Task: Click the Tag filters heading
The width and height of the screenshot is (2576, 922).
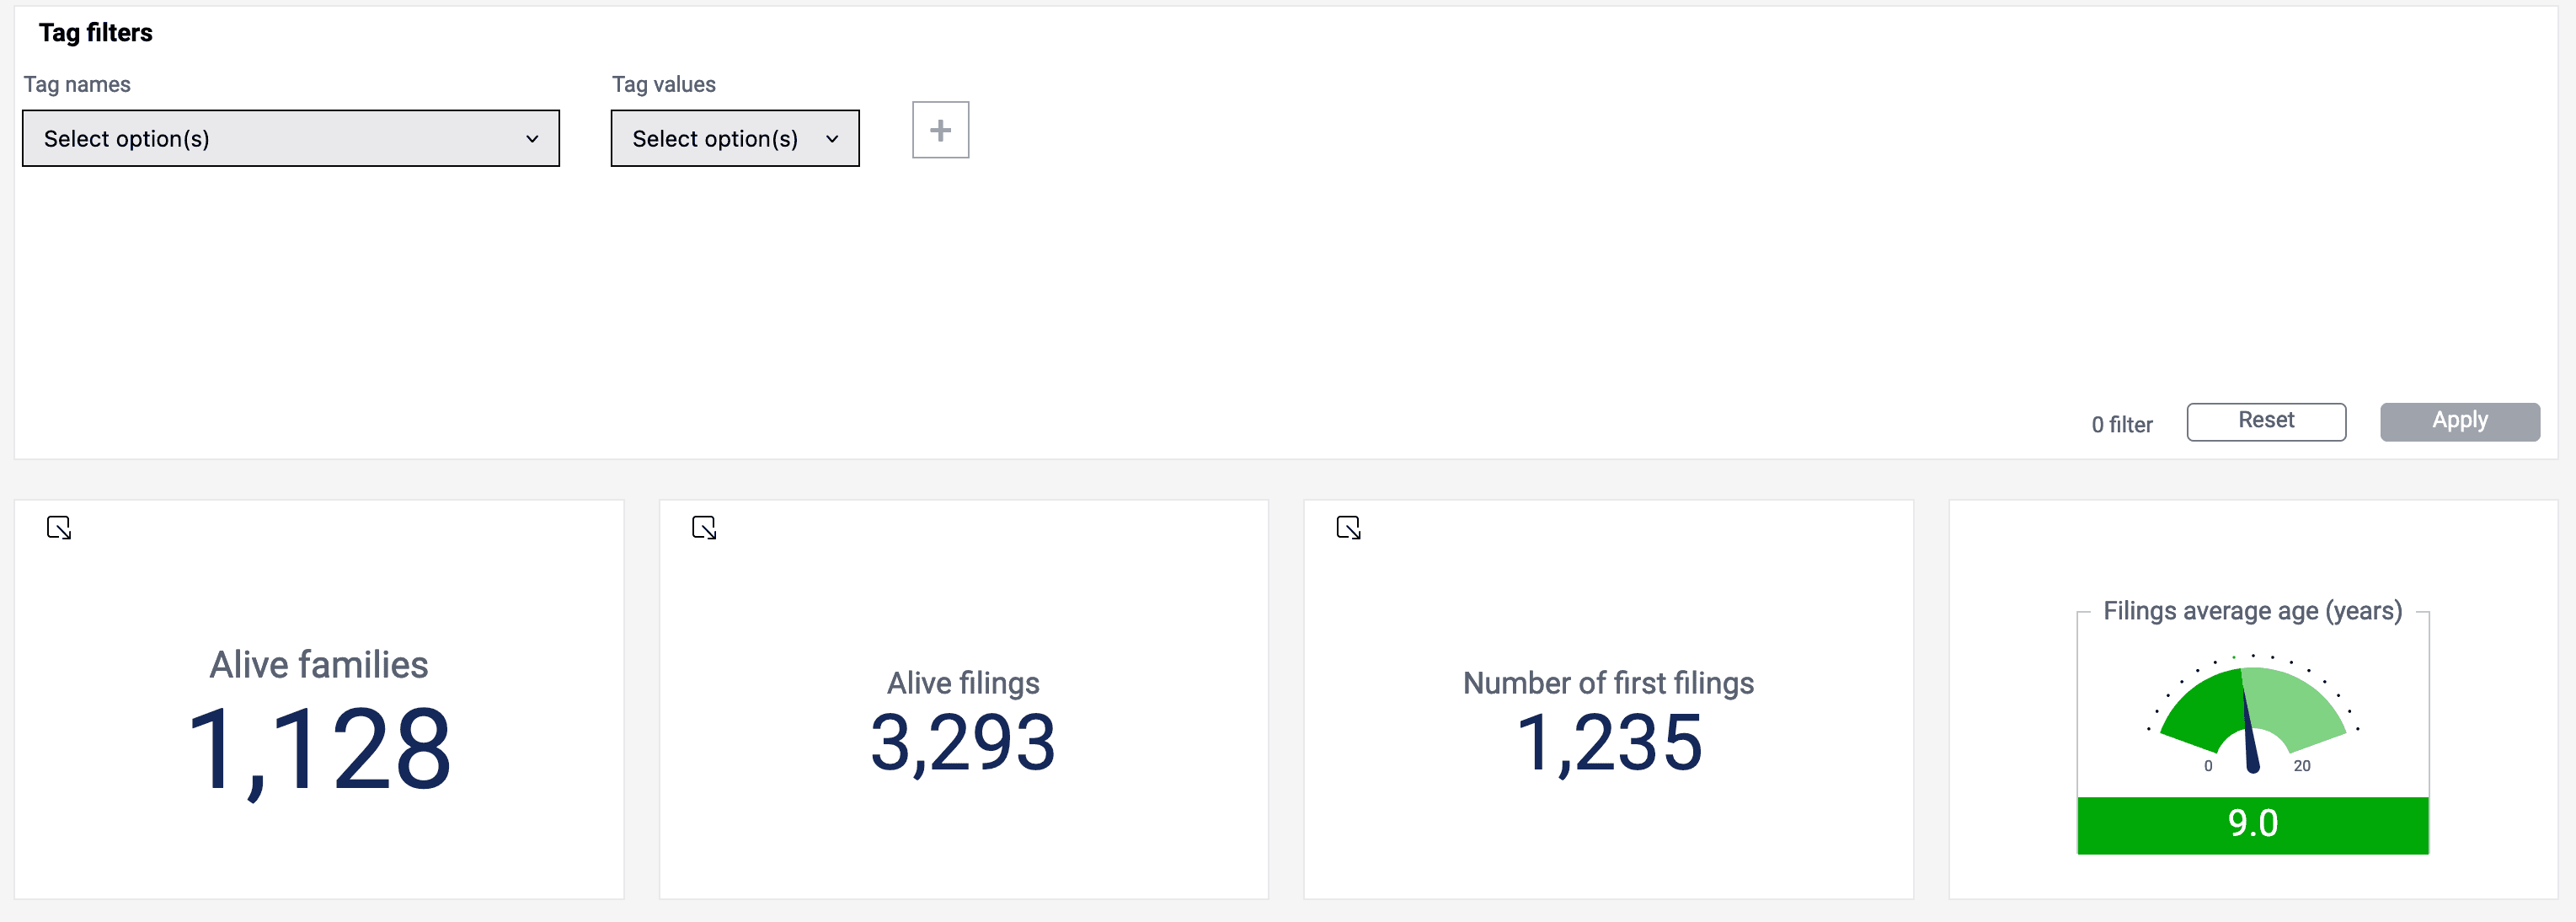Action: [x=96, y=33]
